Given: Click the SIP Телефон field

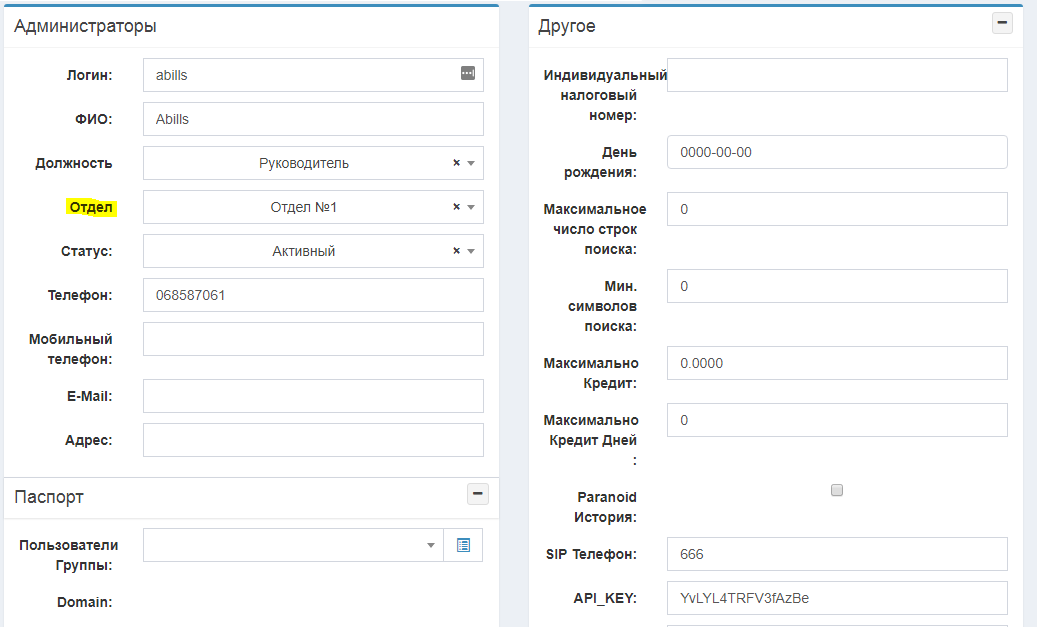Looking at the screenshot, I should (837, 554).
